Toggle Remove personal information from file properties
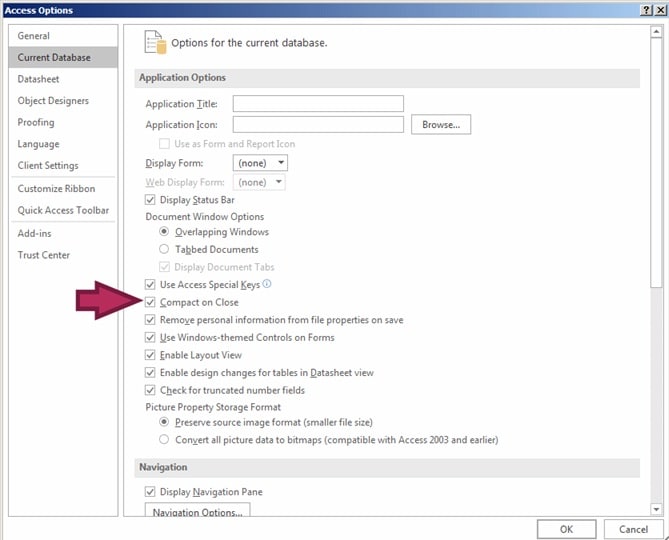669x540 pixels. point(150,320)
